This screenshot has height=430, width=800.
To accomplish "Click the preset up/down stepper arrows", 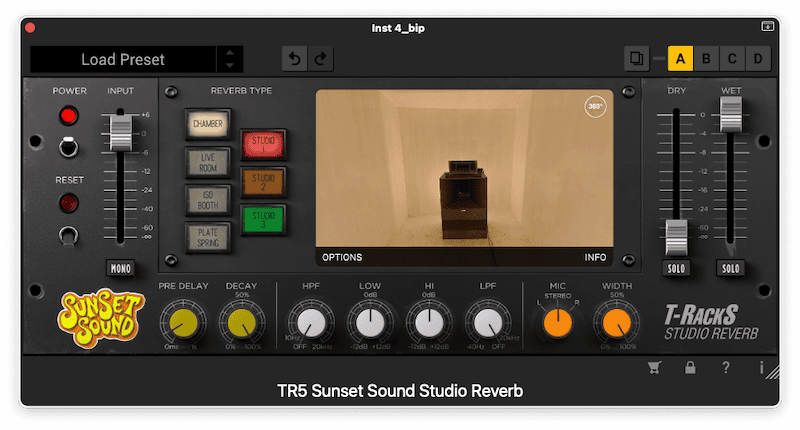I will pos(230,59).
